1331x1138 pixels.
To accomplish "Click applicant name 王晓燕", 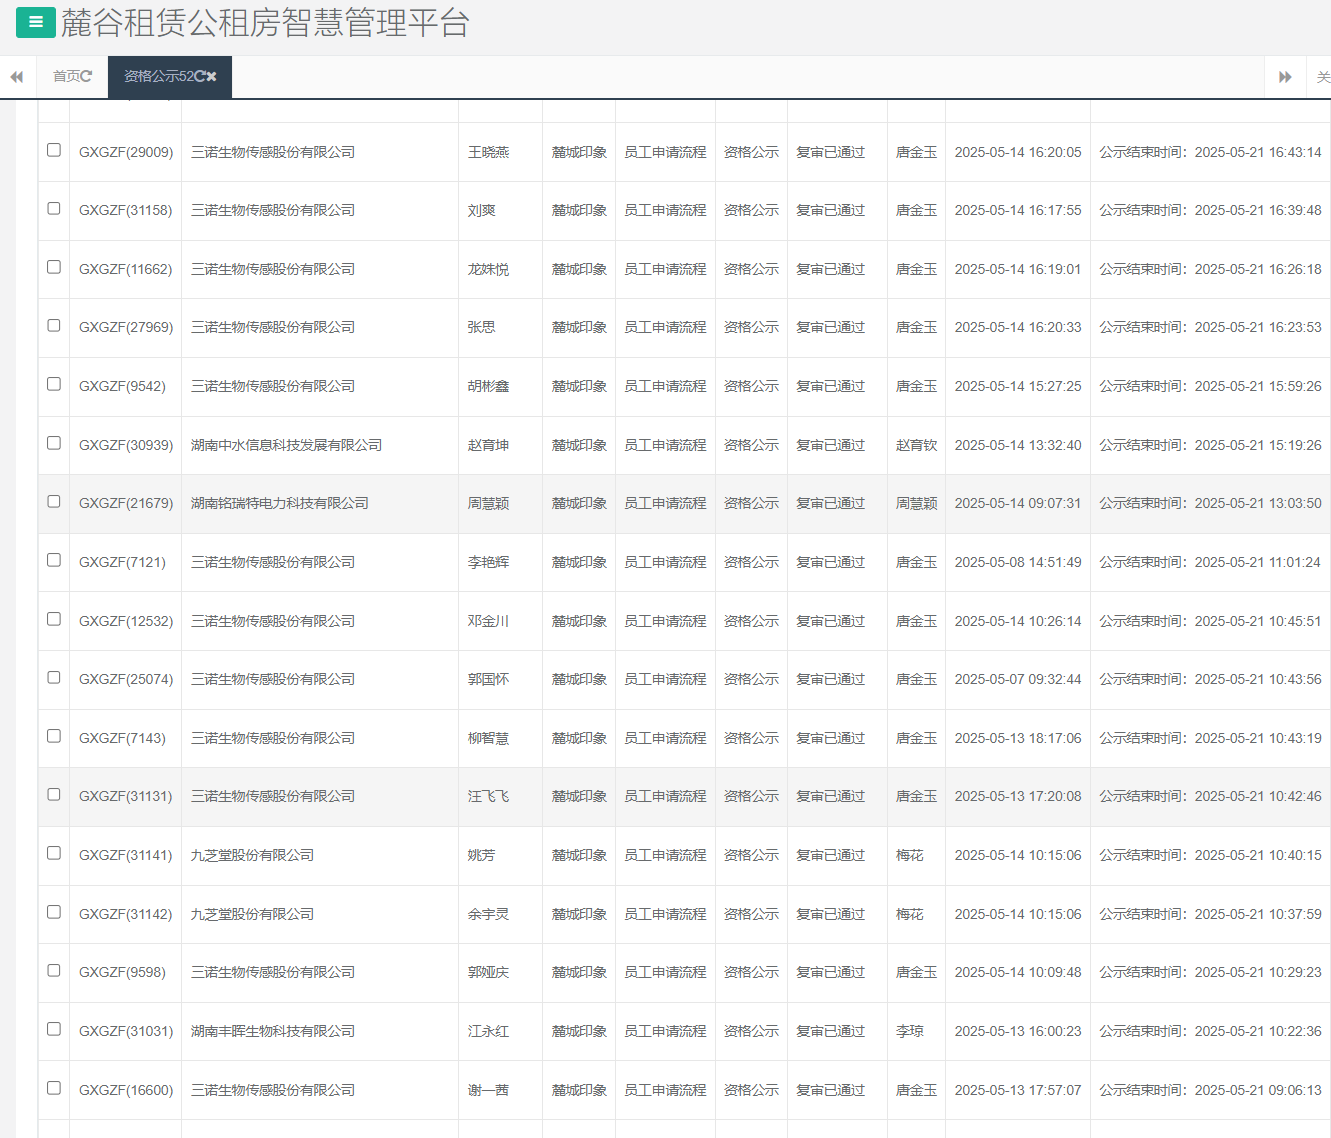I will click(488, 152).
